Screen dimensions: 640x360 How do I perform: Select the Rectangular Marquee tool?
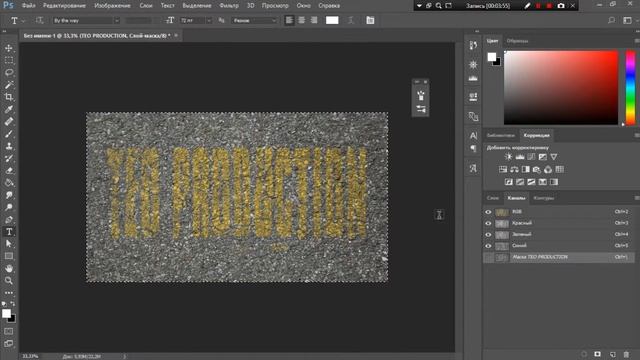tap(9, 60)
